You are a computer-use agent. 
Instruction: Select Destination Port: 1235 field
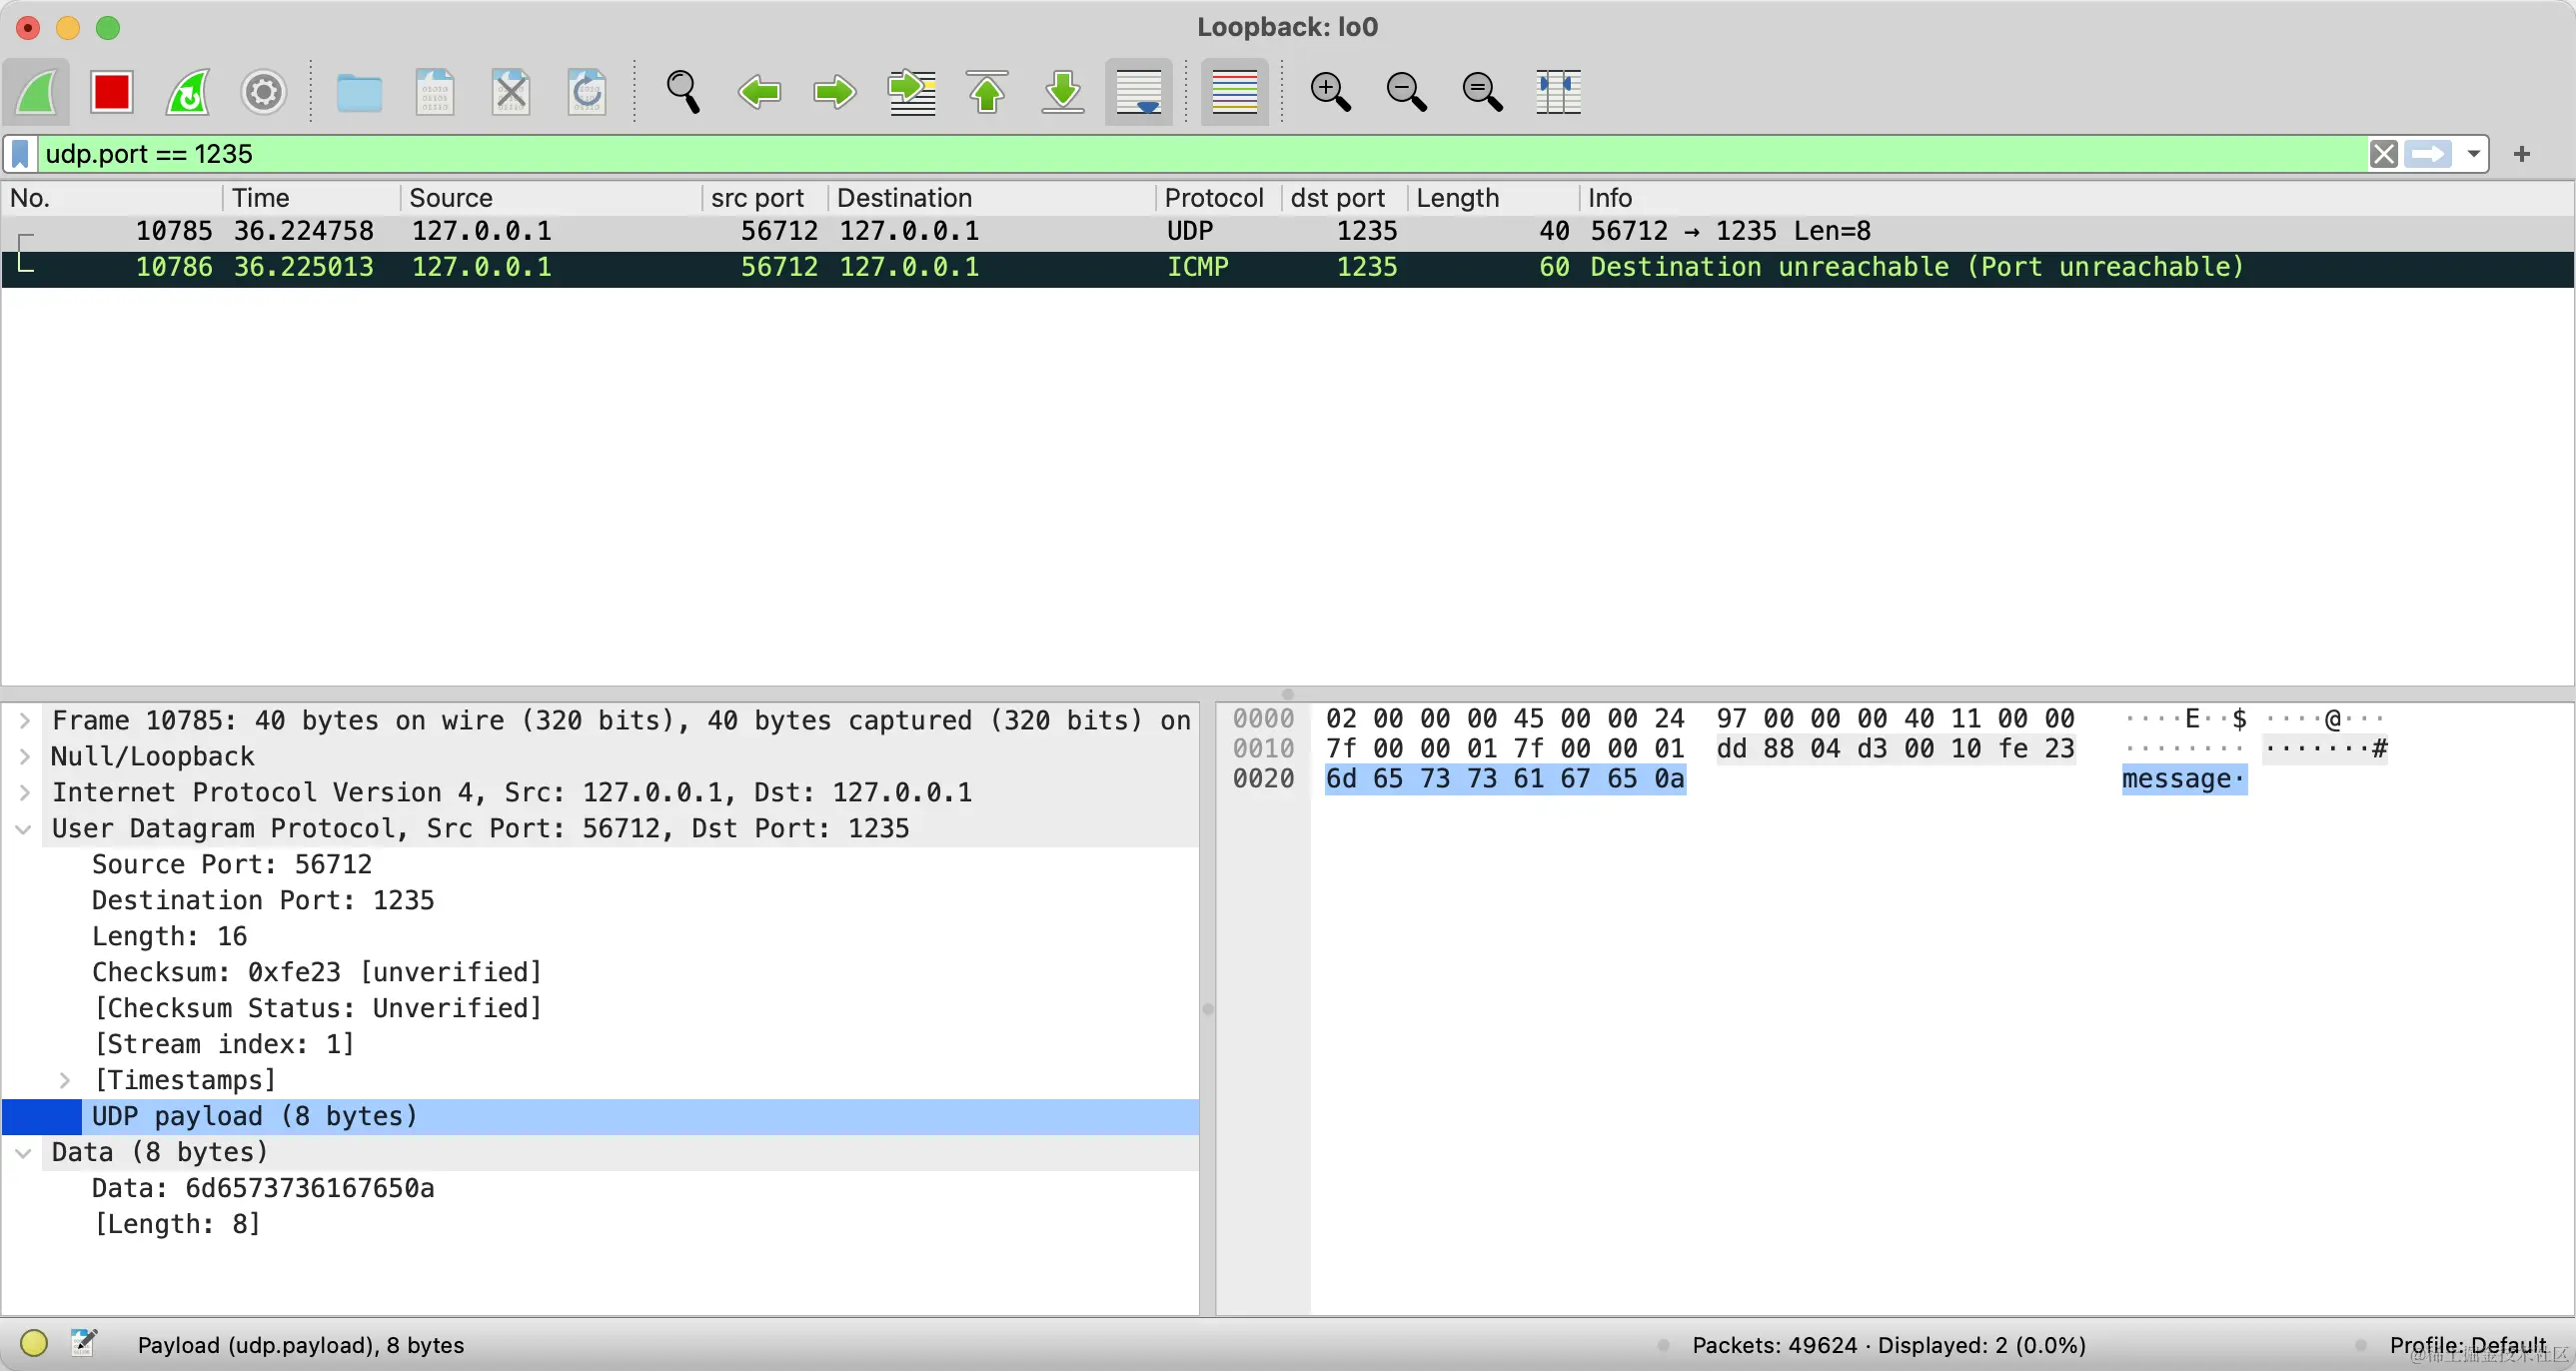263,901
